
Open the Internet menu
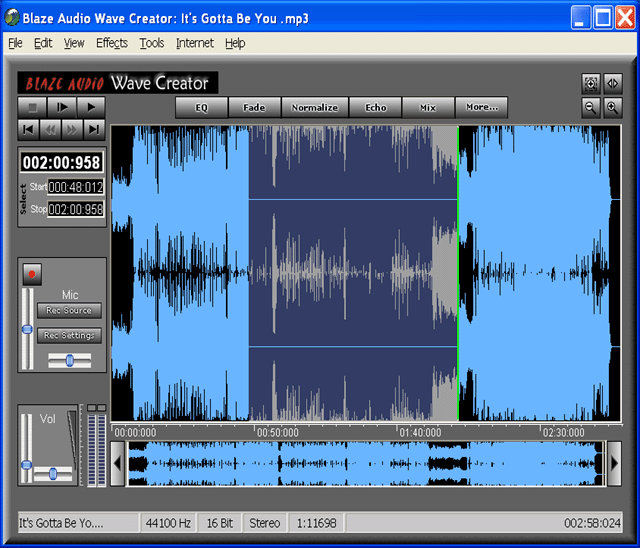point(195,43)
